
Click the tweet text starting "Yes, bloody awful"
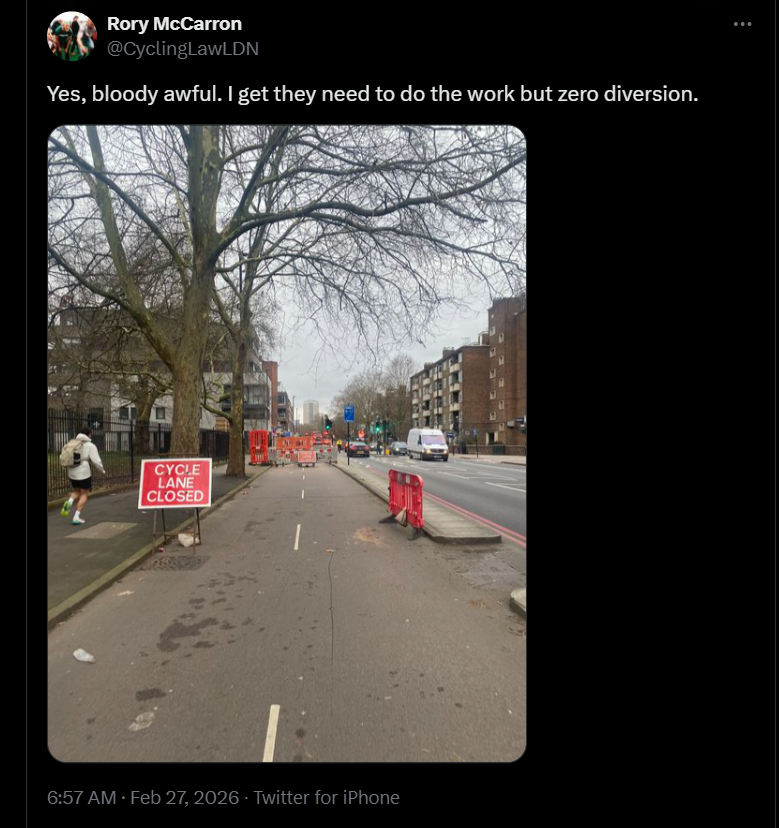coord(372,95)
